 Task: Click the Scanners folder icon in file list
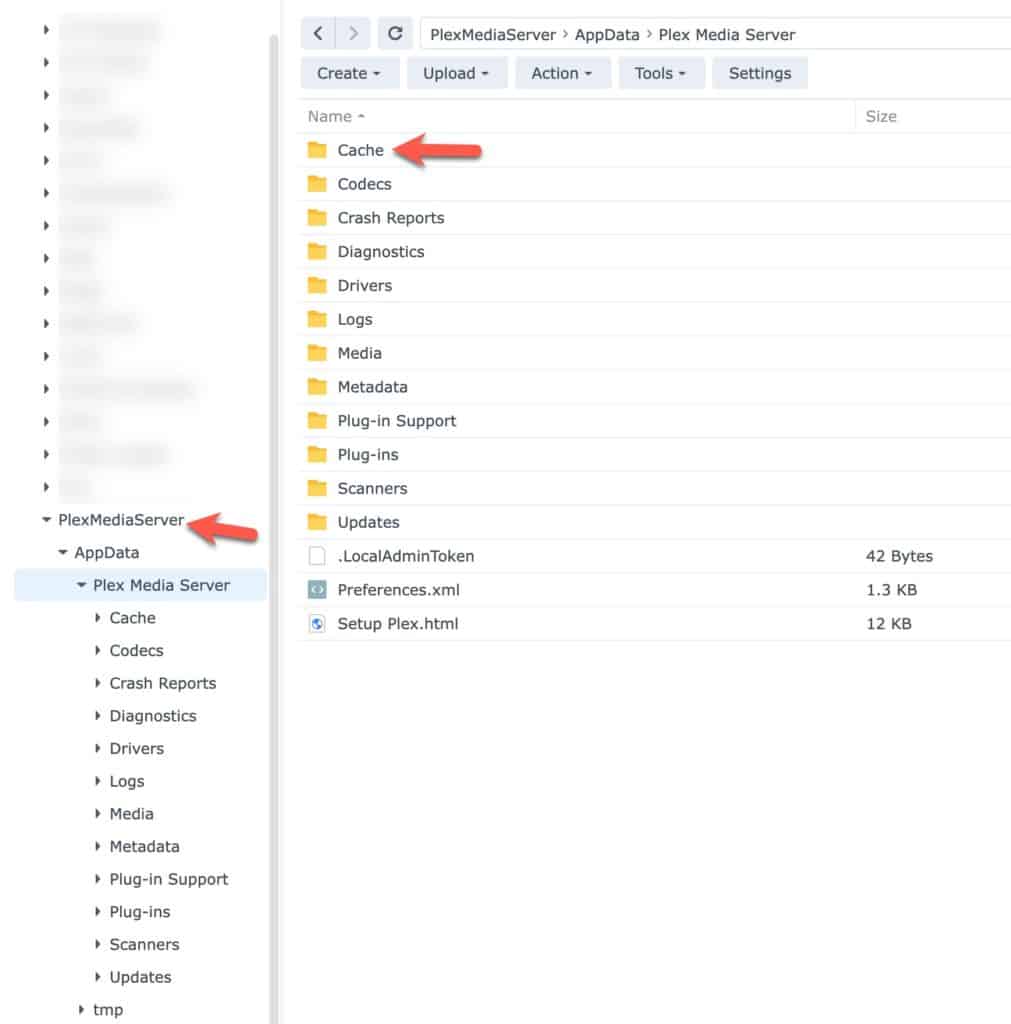tap(317, 488)
